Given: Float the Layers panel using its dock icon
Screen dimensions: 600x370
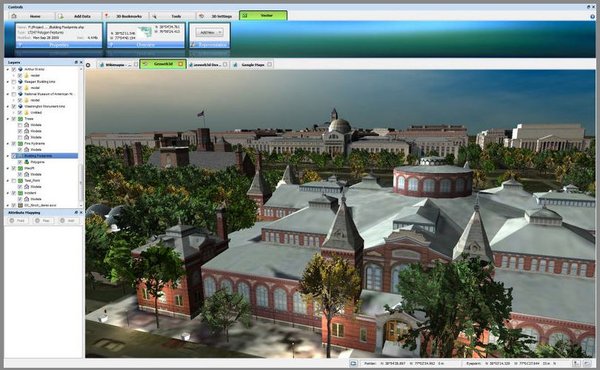Looking at the screenshot, I should pos(76,62).
